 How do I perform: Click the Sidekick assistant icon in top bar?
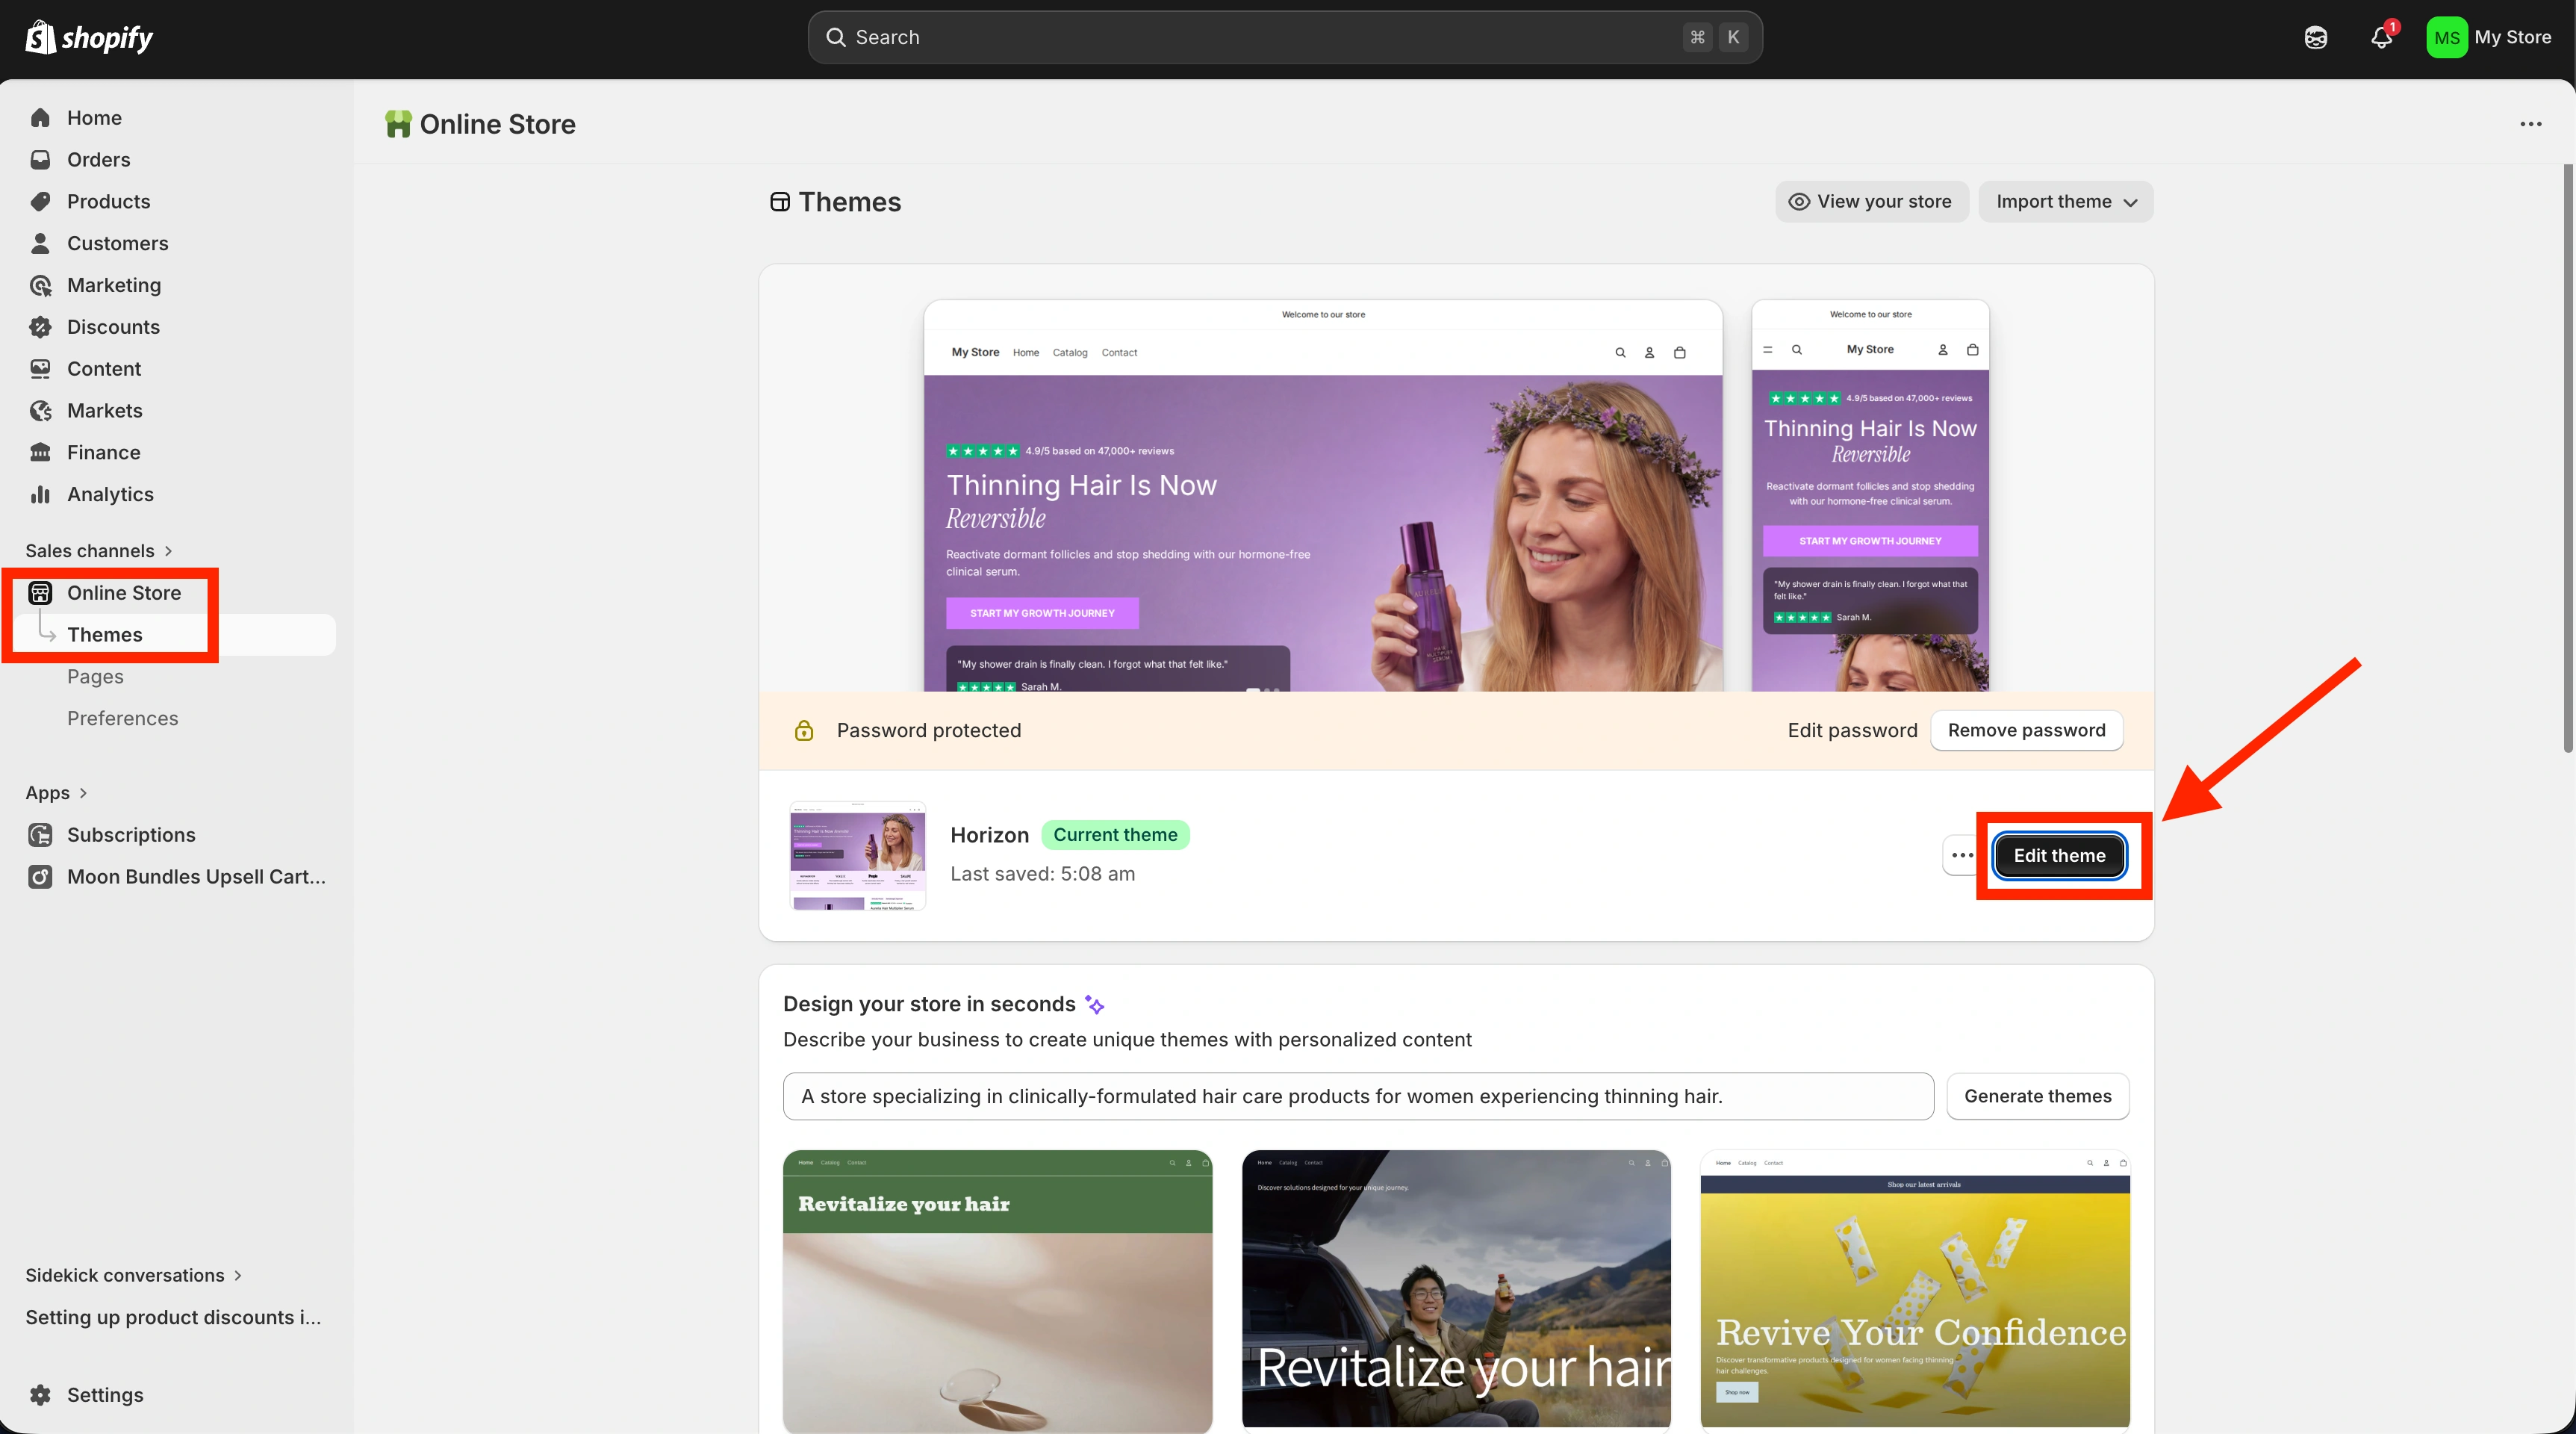pos(2316,37)
